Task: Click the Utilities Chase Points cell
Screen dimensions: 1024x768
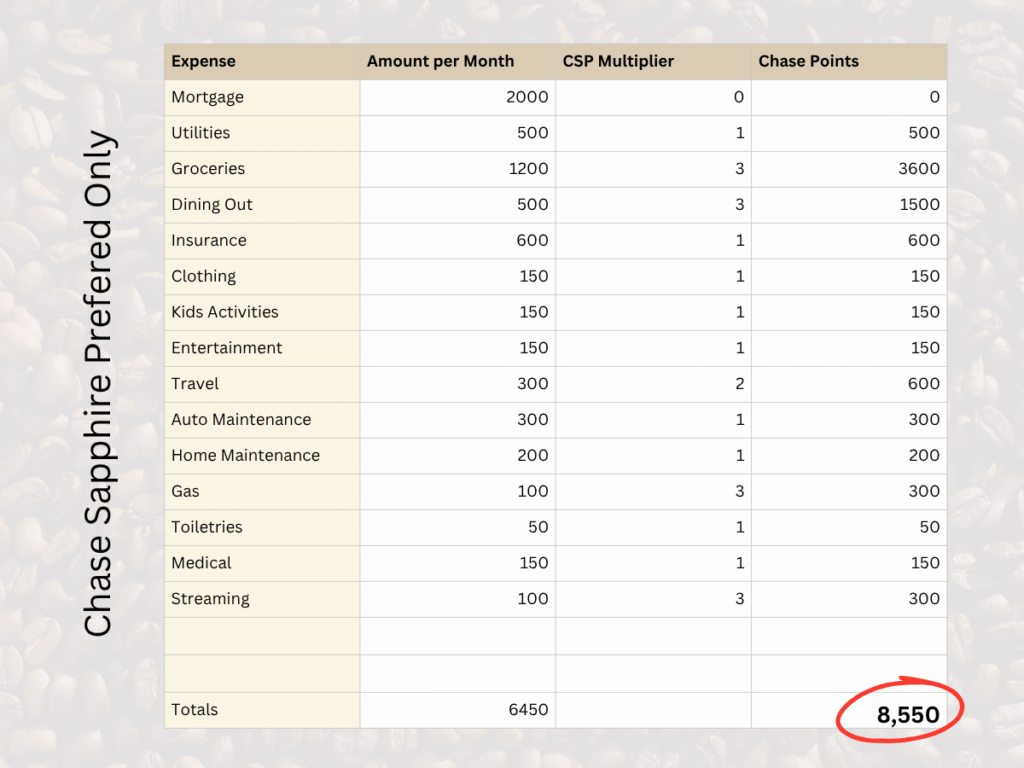Action: 850,133
